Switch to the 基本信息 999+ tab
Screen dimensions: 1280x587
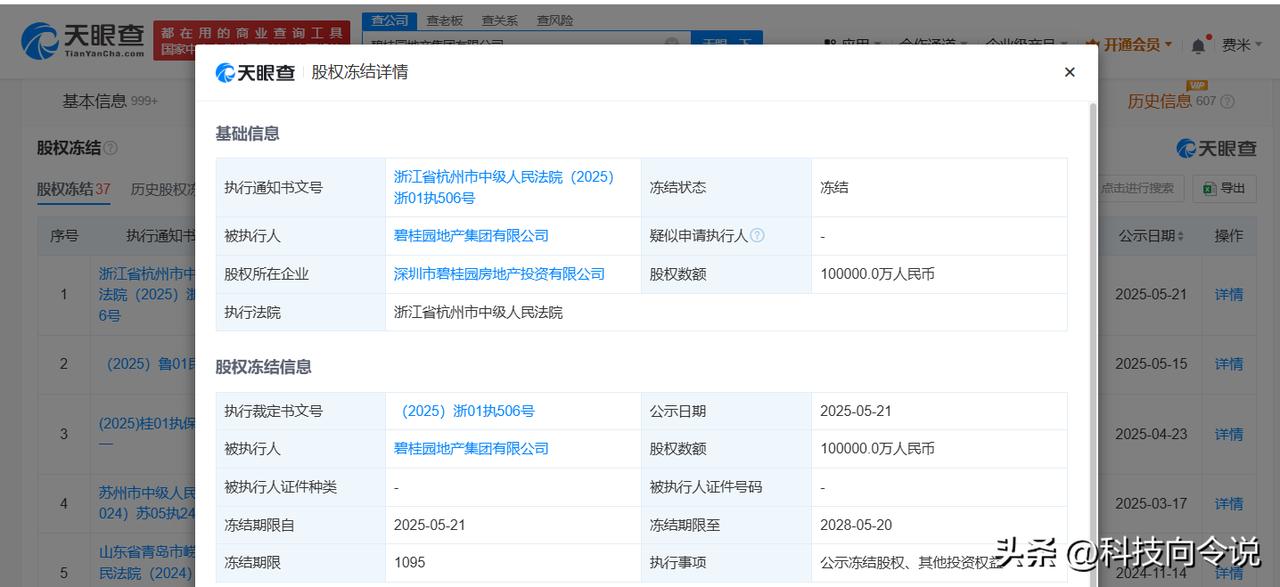[110, 101]
